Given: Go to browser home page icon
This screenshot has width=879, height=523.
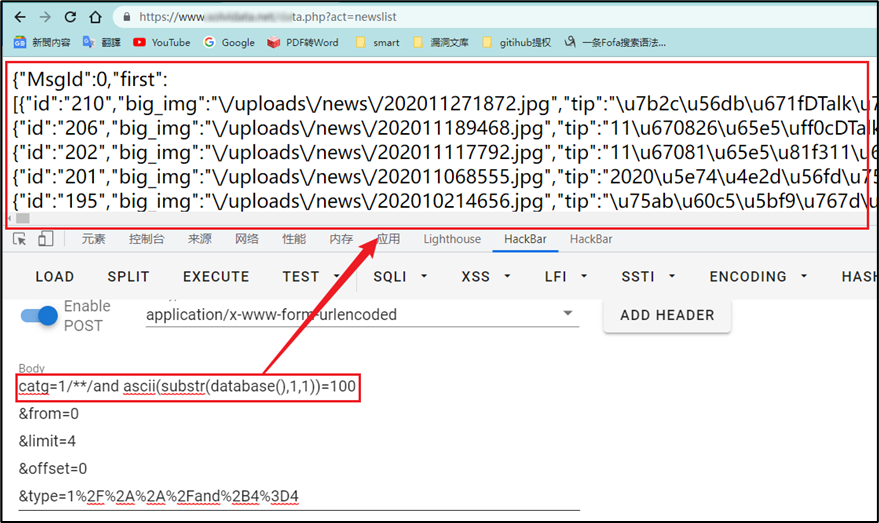Looking at the screenshot, I should coord(95,17).
